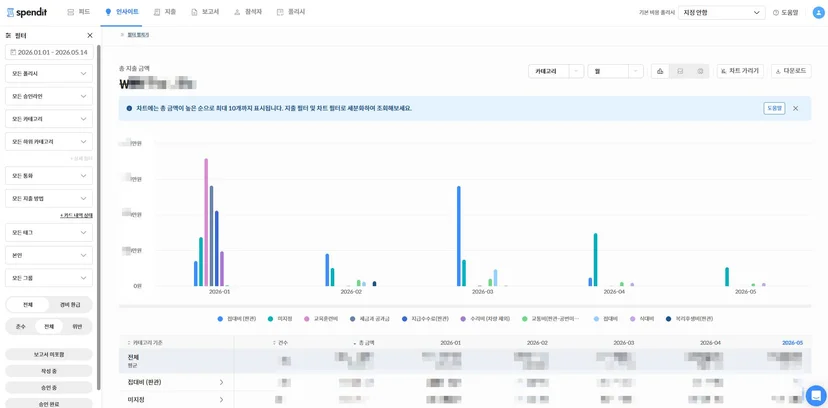Image resolution: width=828 pixels, height=408 pixels.
Task: Expand the 미지정 table row chevron
Action: click(221, 400)
